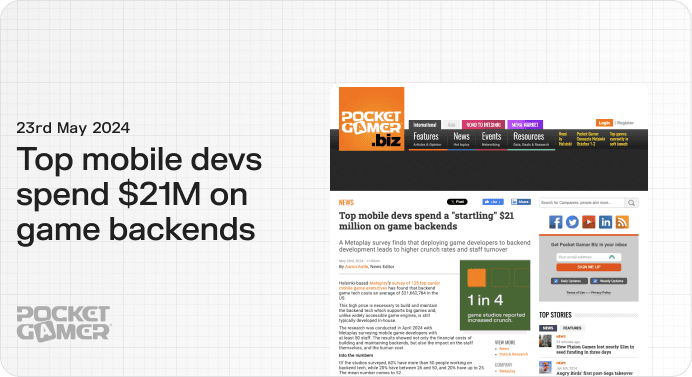Open the New Pixion Games story thumbnail
The height and width of the screenshot is (377, 692).
pyautogui.click(x=545, y=341)
